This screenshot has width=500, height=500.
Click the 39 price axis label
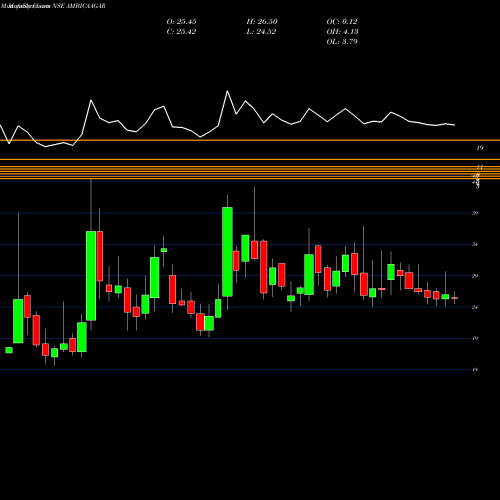475,213
